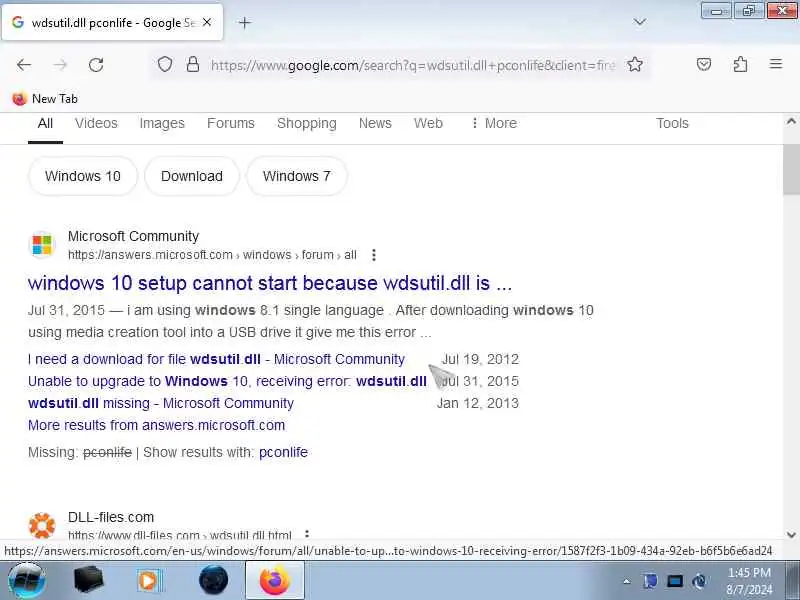The height and width of the screenshot is (600, 800).
Task: Open 'windows 10 setup cannot start' result
Action: tap(270, 283)
